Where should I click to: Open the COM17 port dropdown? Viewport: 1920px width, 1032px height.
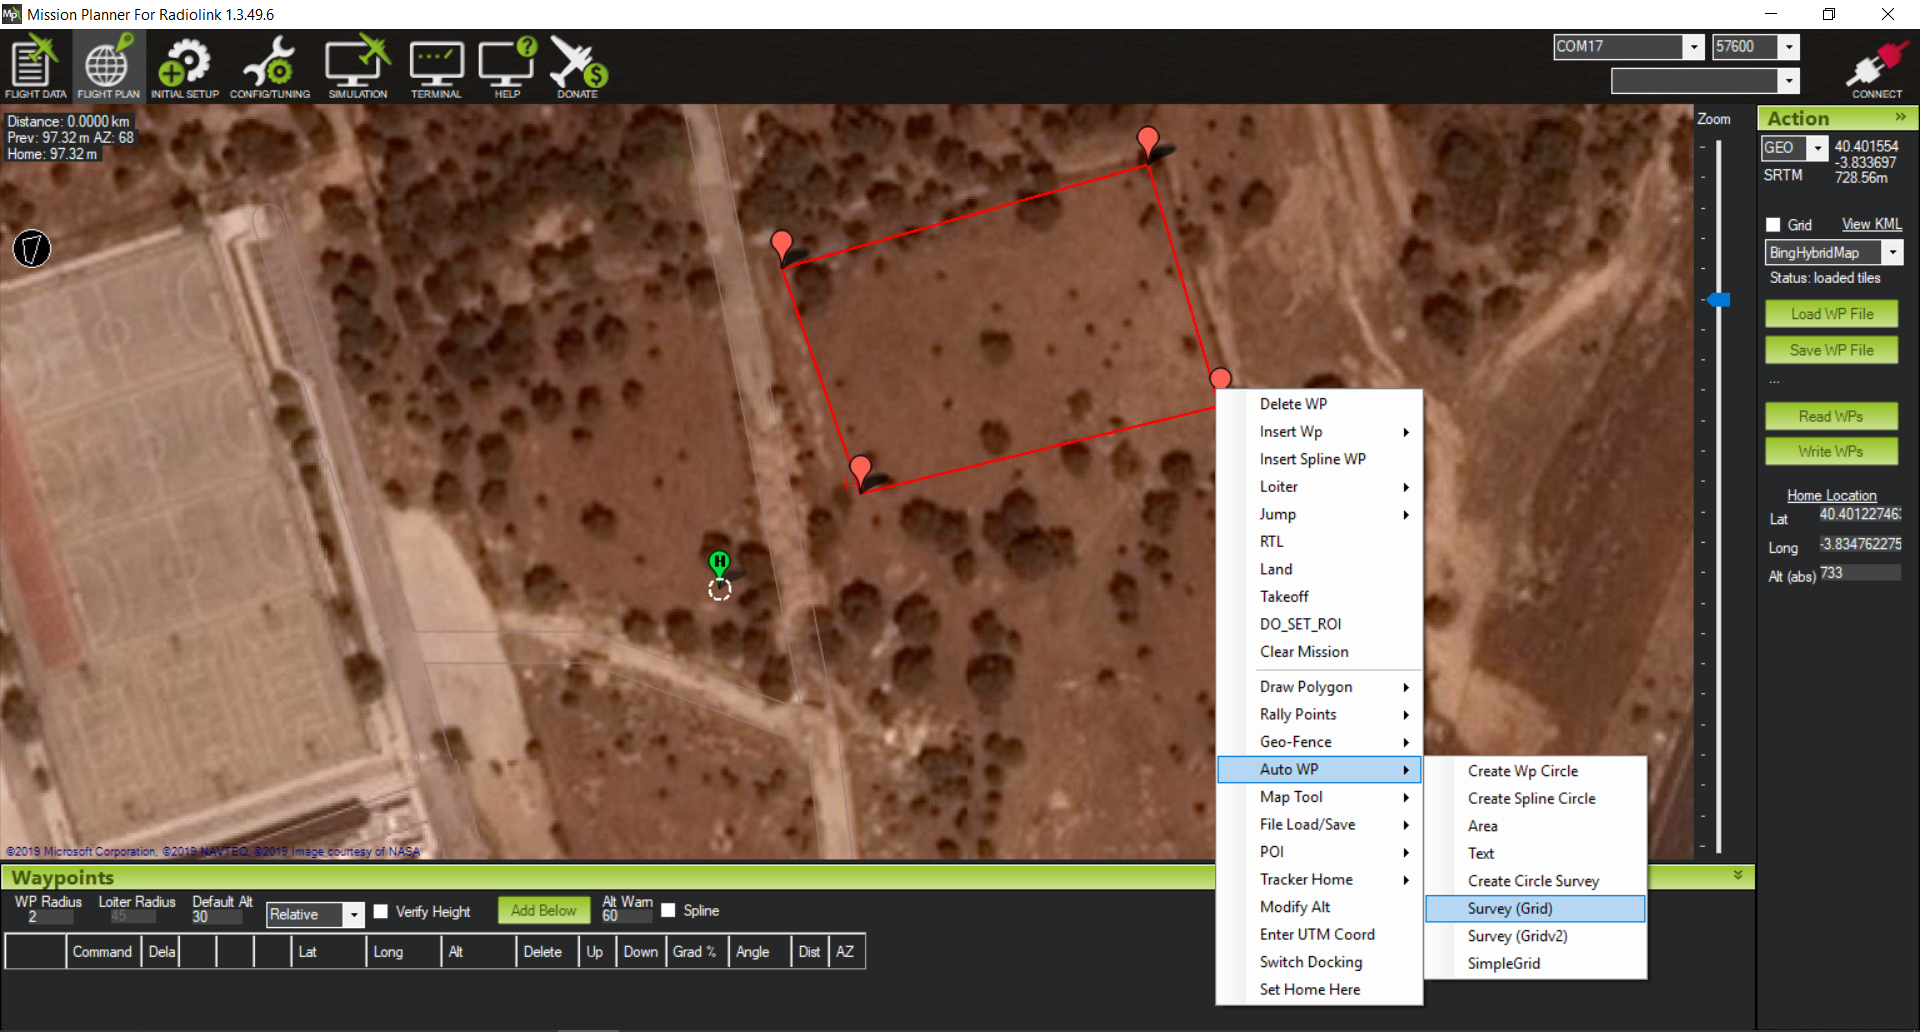(1693, 47)
